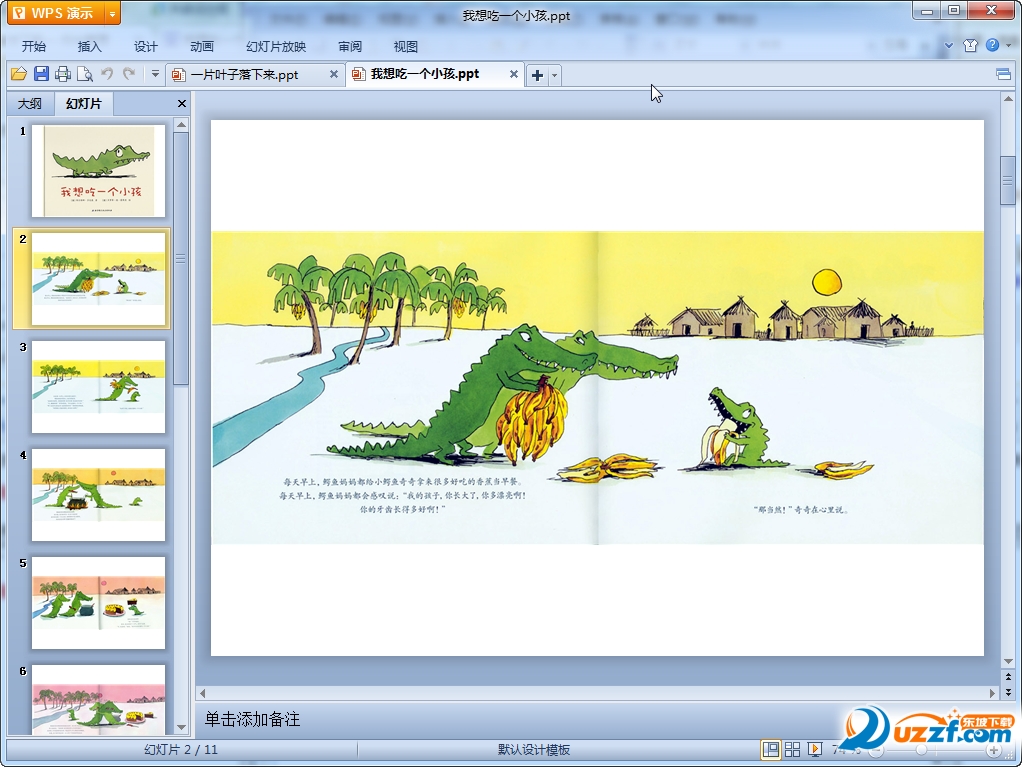Click main editor scroll down arrow
This screenshot has width=1022, height=767.
pyautogui.click(x=1008, y=662)
